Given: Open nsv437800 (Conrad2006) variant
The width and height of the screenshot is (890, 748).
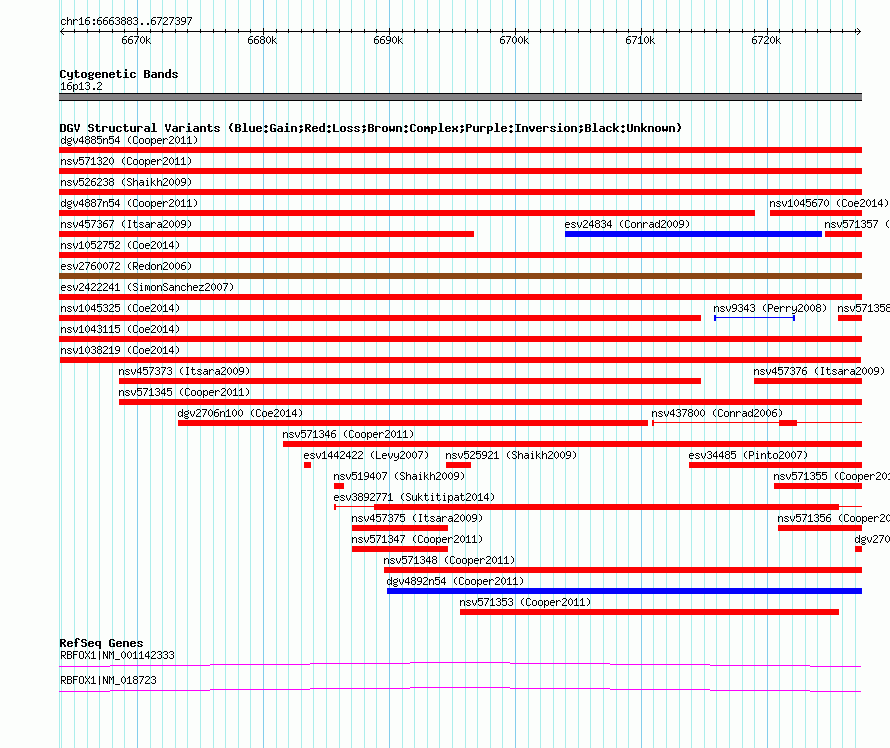Looking at the screenshot, I should coord(717,413).
